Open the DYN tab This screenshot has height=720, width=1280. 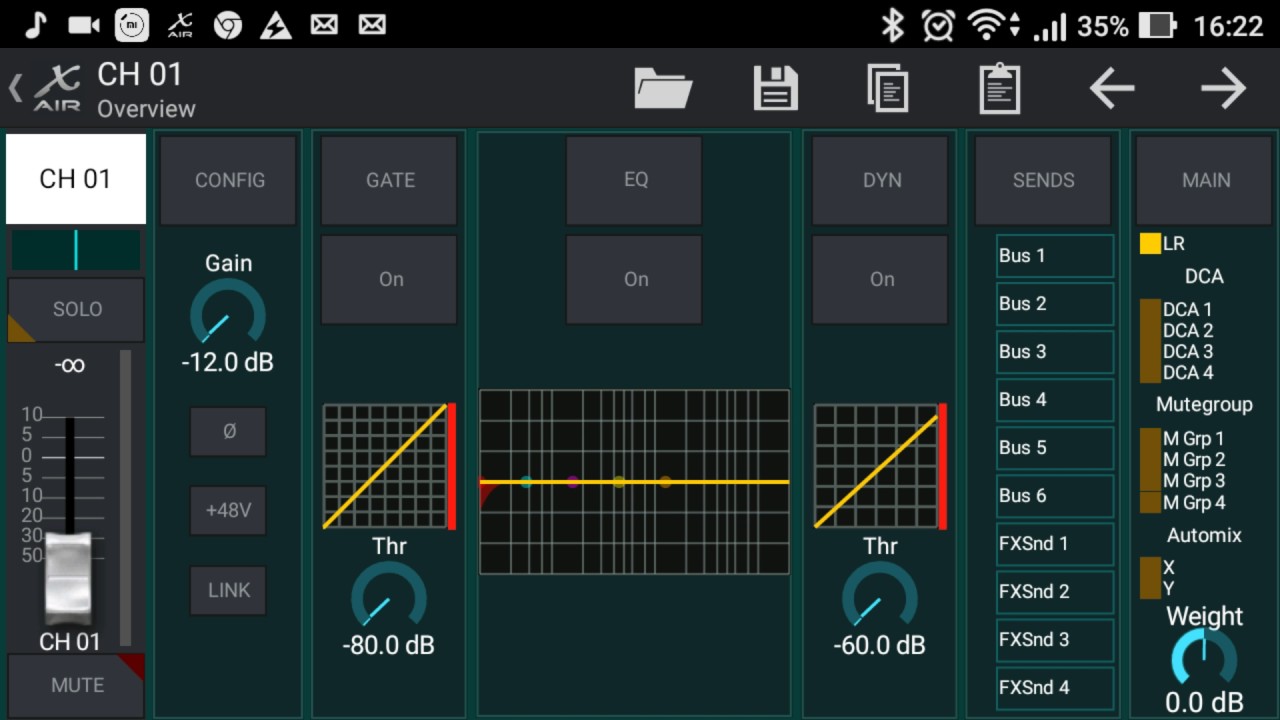click(x=881, y=180)
